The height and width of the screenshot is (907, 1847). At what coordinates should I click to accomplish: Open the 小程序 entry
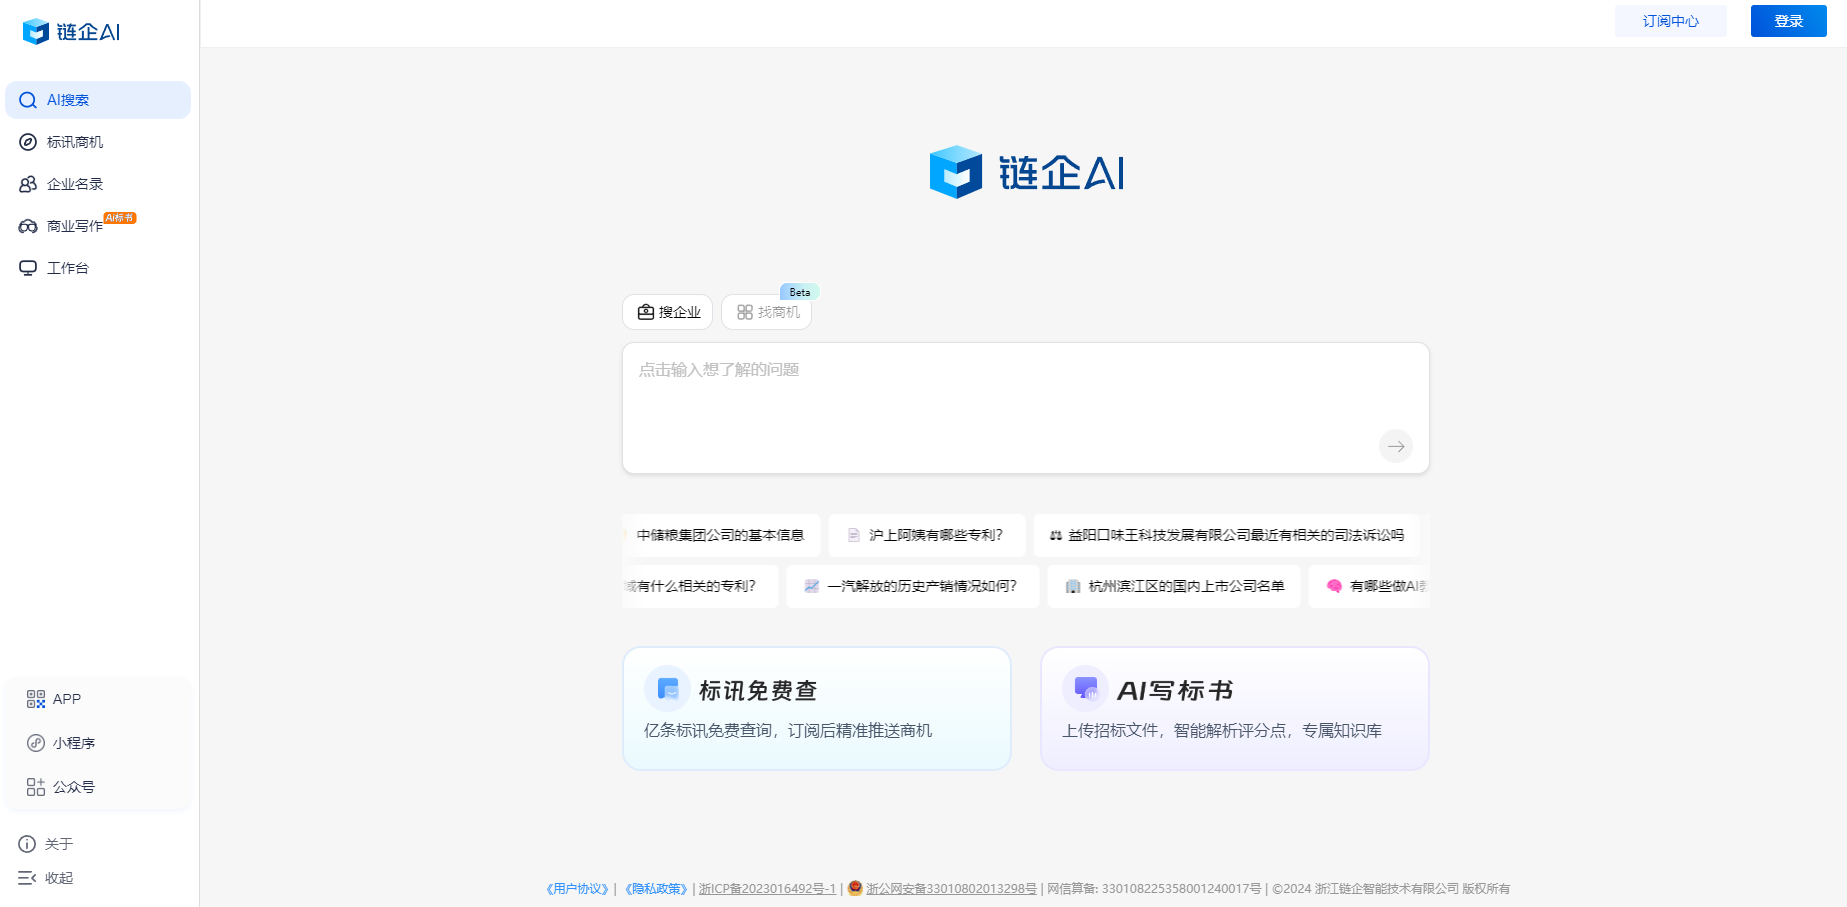point(61,743)
